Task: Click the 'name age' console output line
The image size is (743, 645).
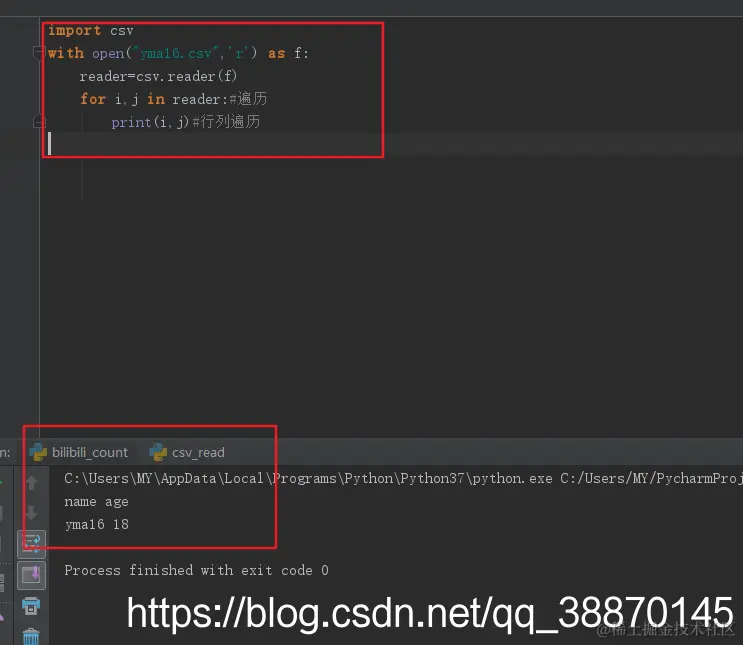Action: tap(96, 501)
